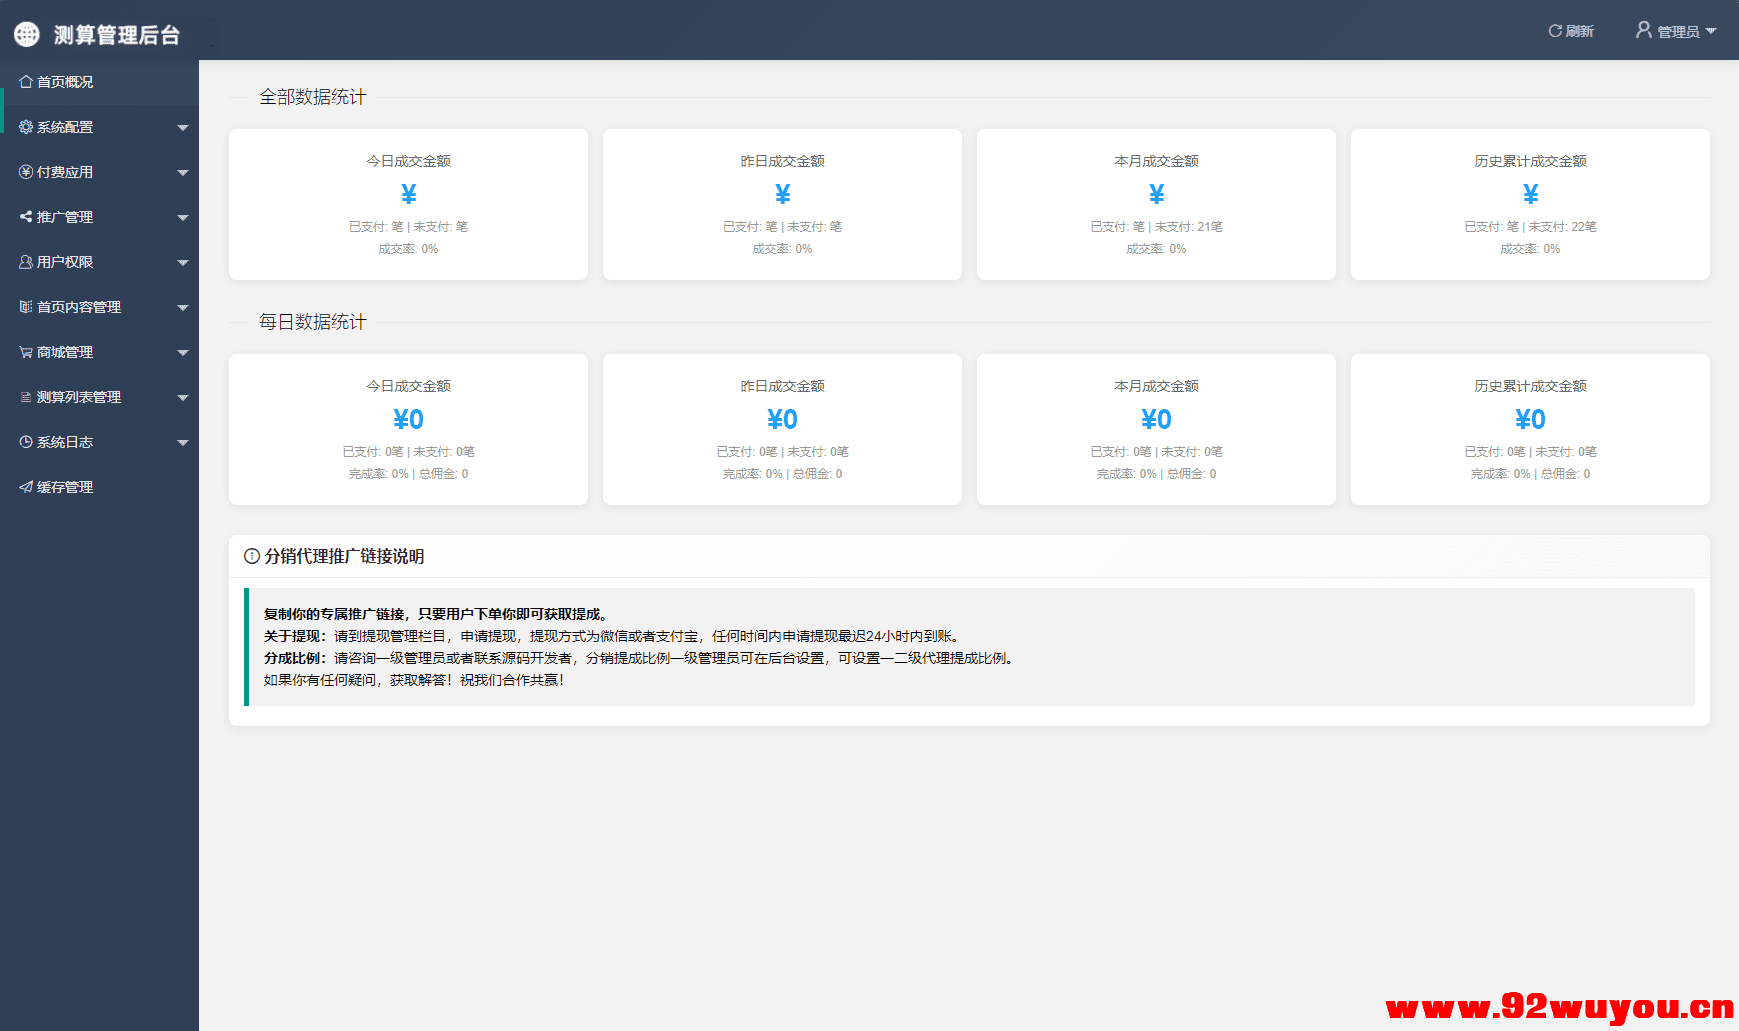Click the 测算管理后台 title link

pos(116,35)
